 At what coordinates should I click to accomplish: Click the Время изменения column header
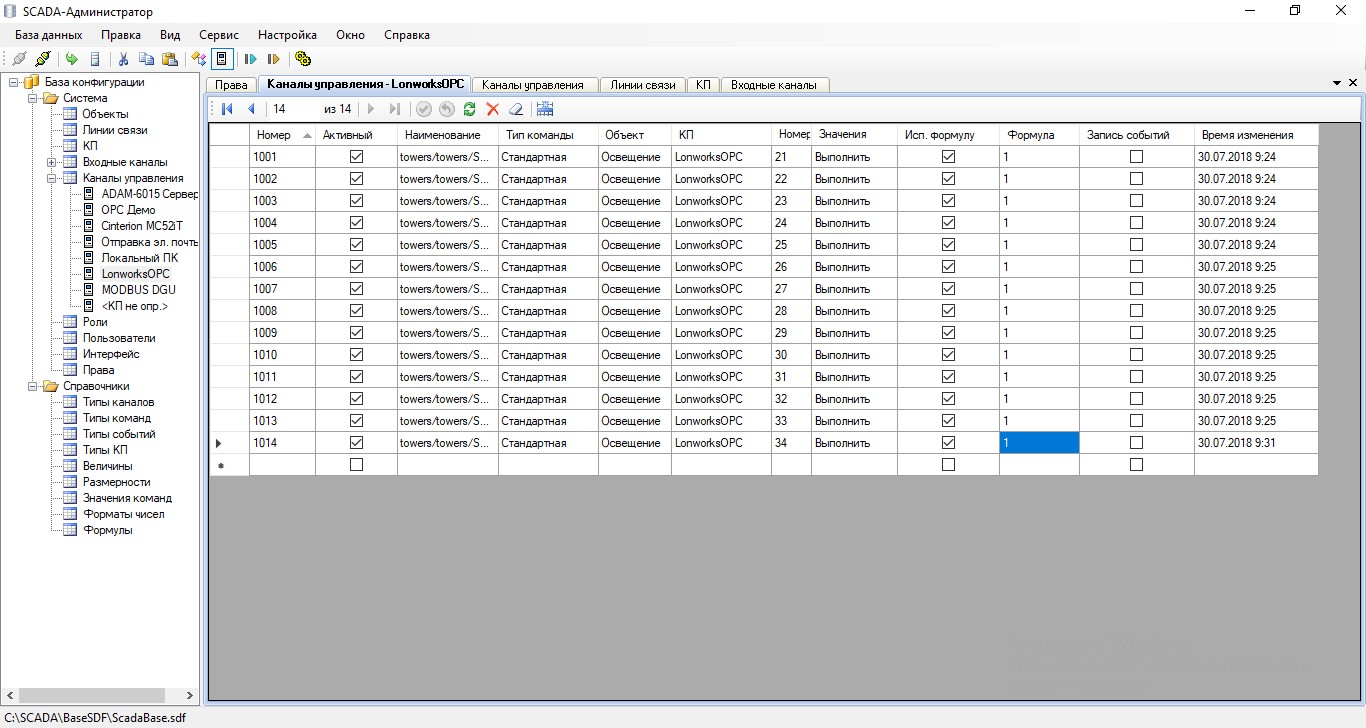(x=1256, y=135)
